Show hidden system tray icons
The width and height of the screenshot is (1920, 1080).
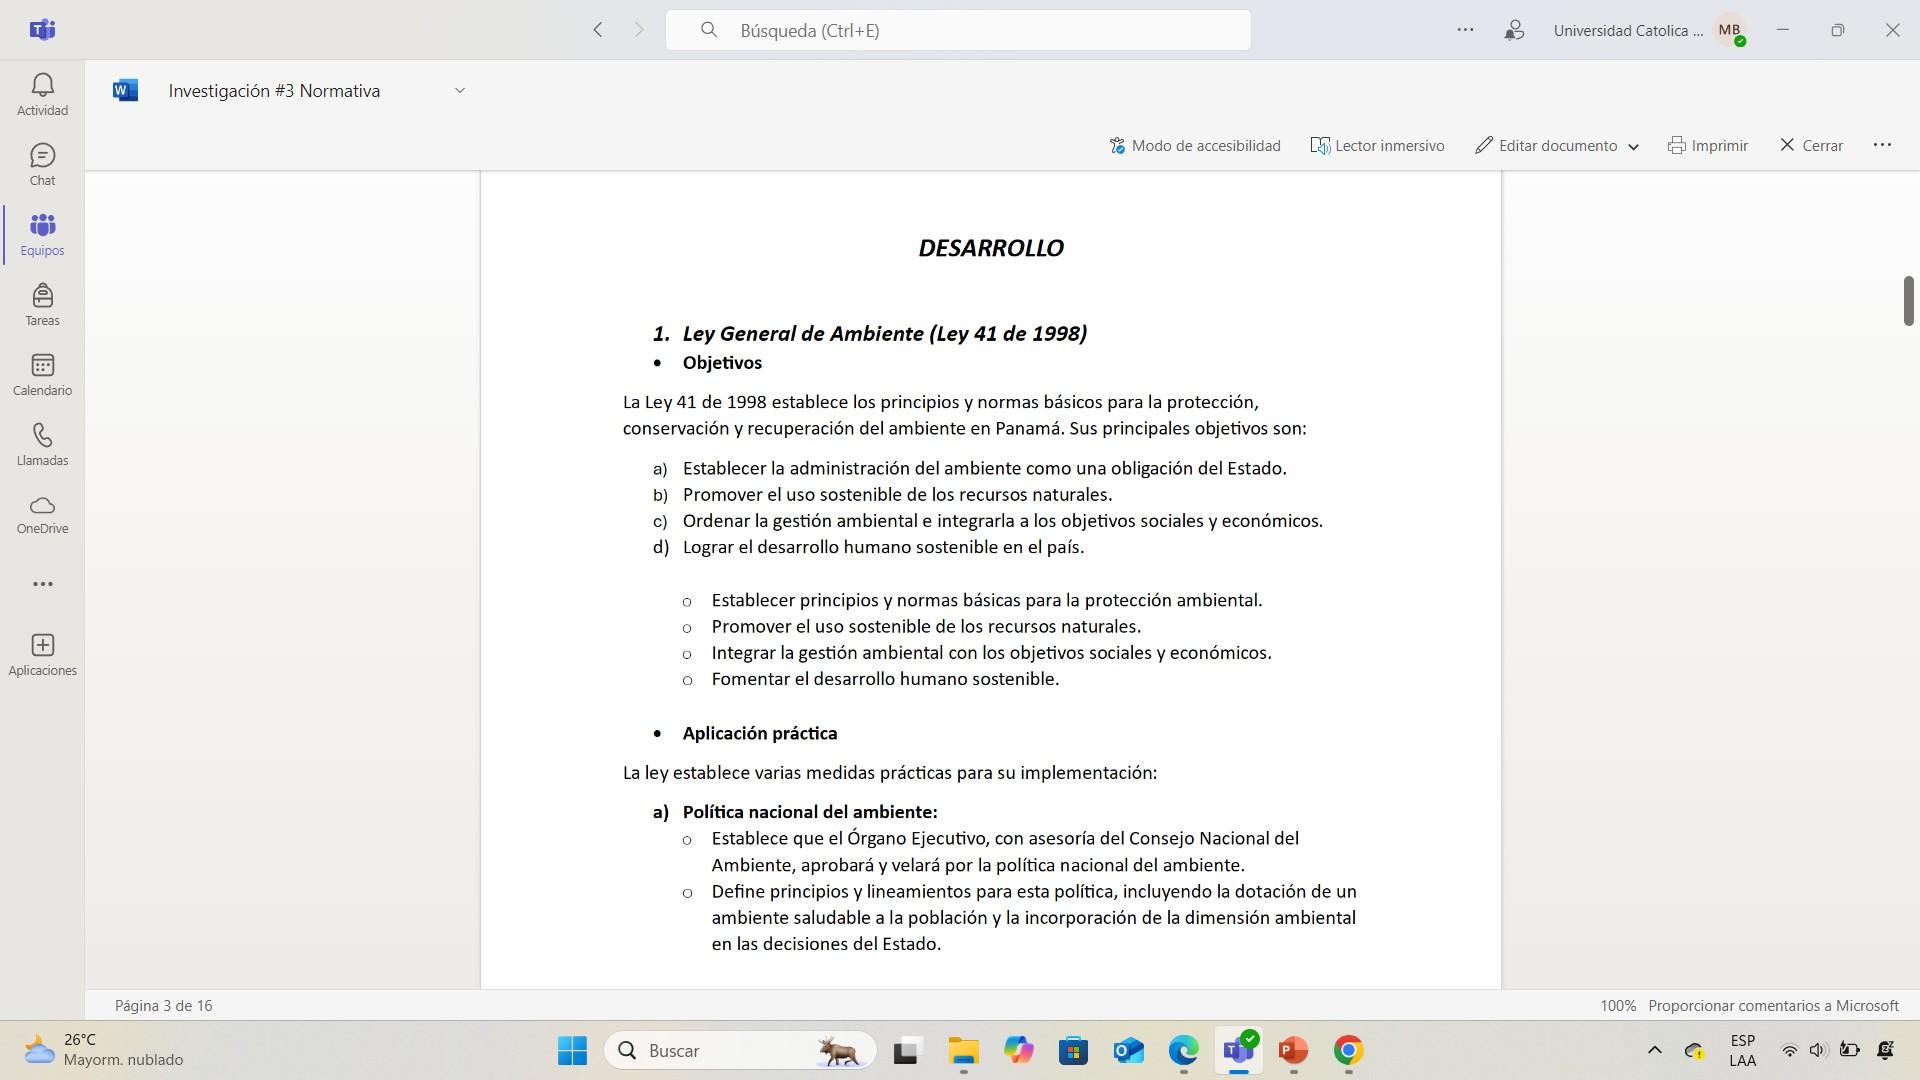1654,1050
